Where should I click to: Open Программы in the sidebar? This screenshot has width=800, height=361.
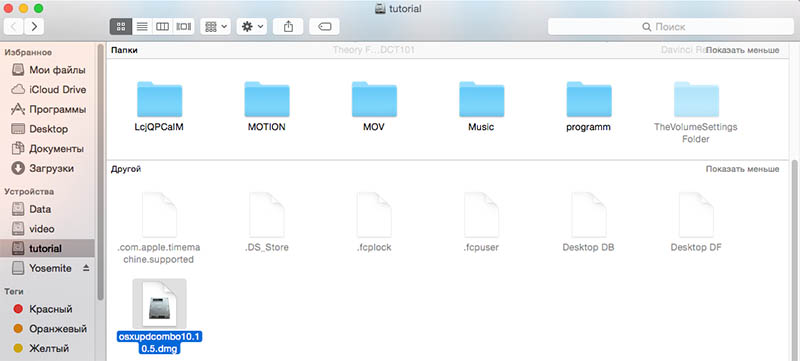click(x=48, y=110)
